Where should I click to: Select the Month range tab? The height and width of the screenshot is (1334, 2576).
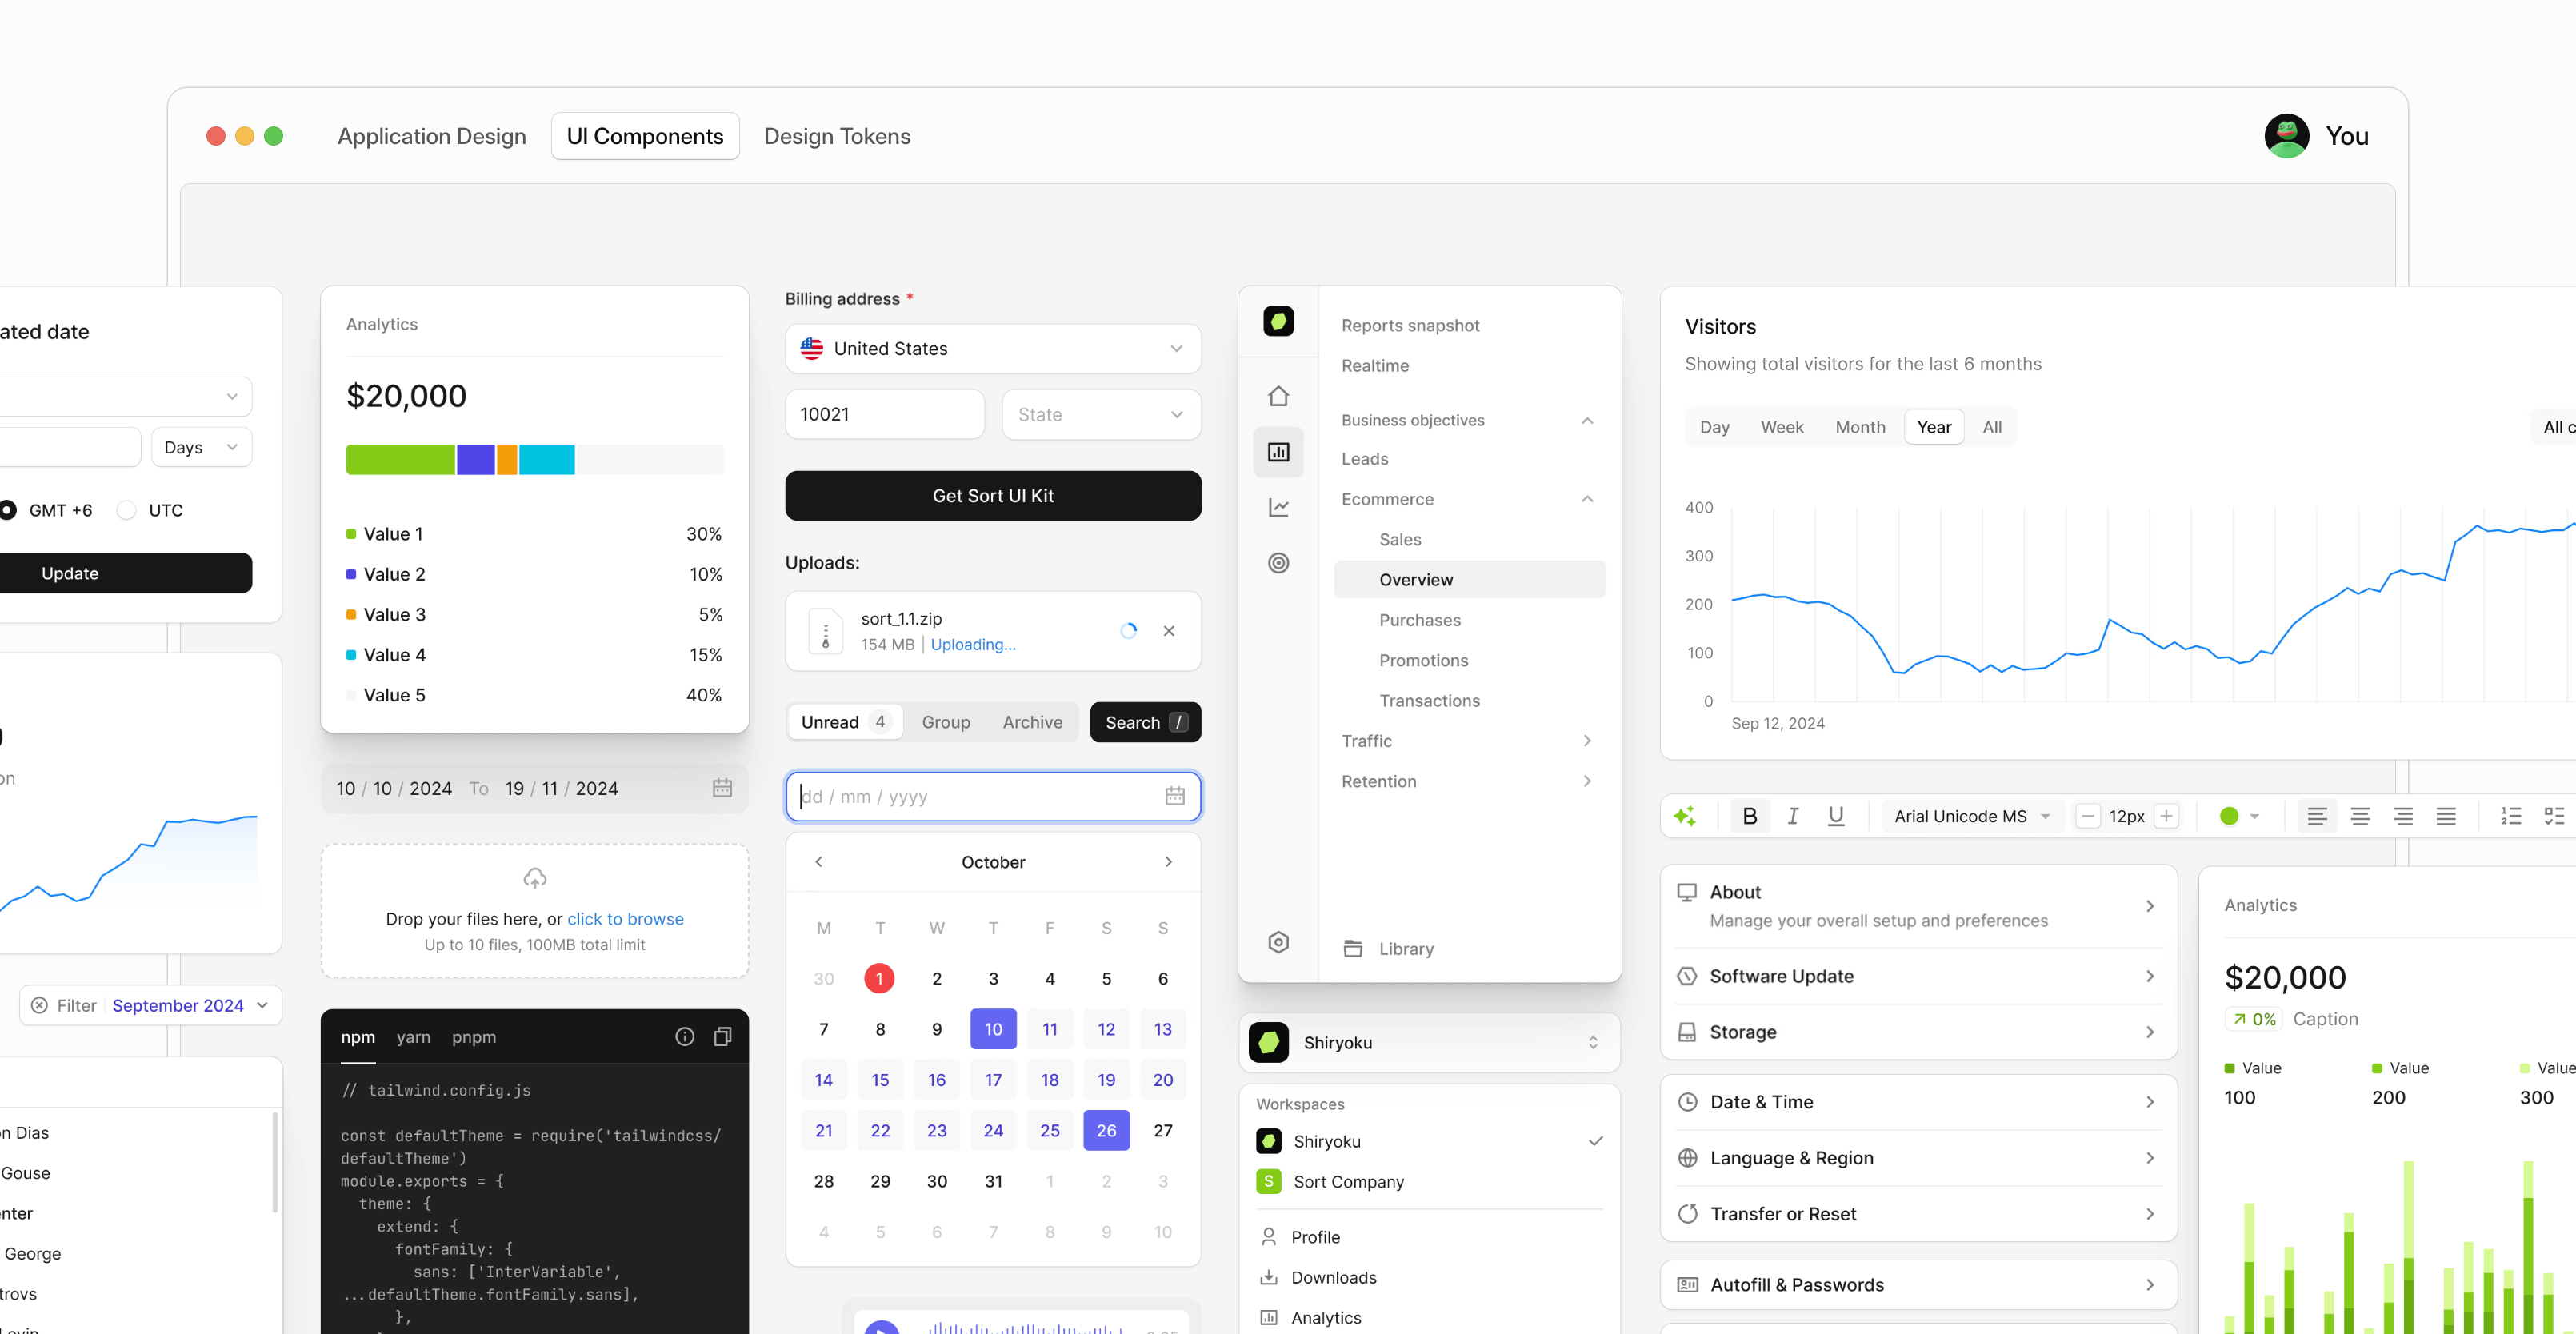pyautogui.click(x=1859, y=427)
